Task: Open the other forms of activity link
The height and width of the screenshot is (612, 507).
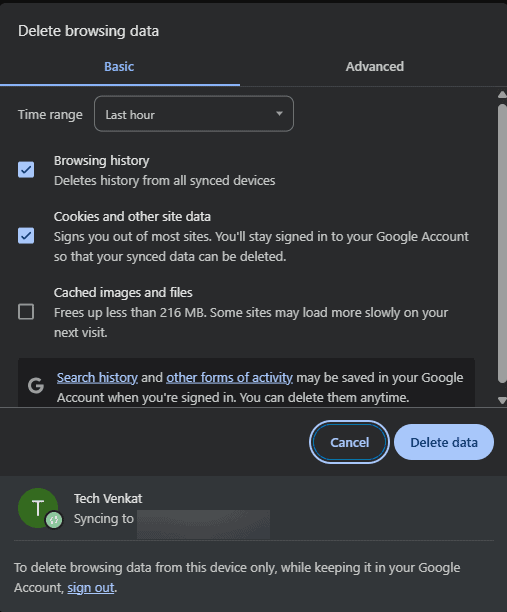Action: (x=229, y=378)
